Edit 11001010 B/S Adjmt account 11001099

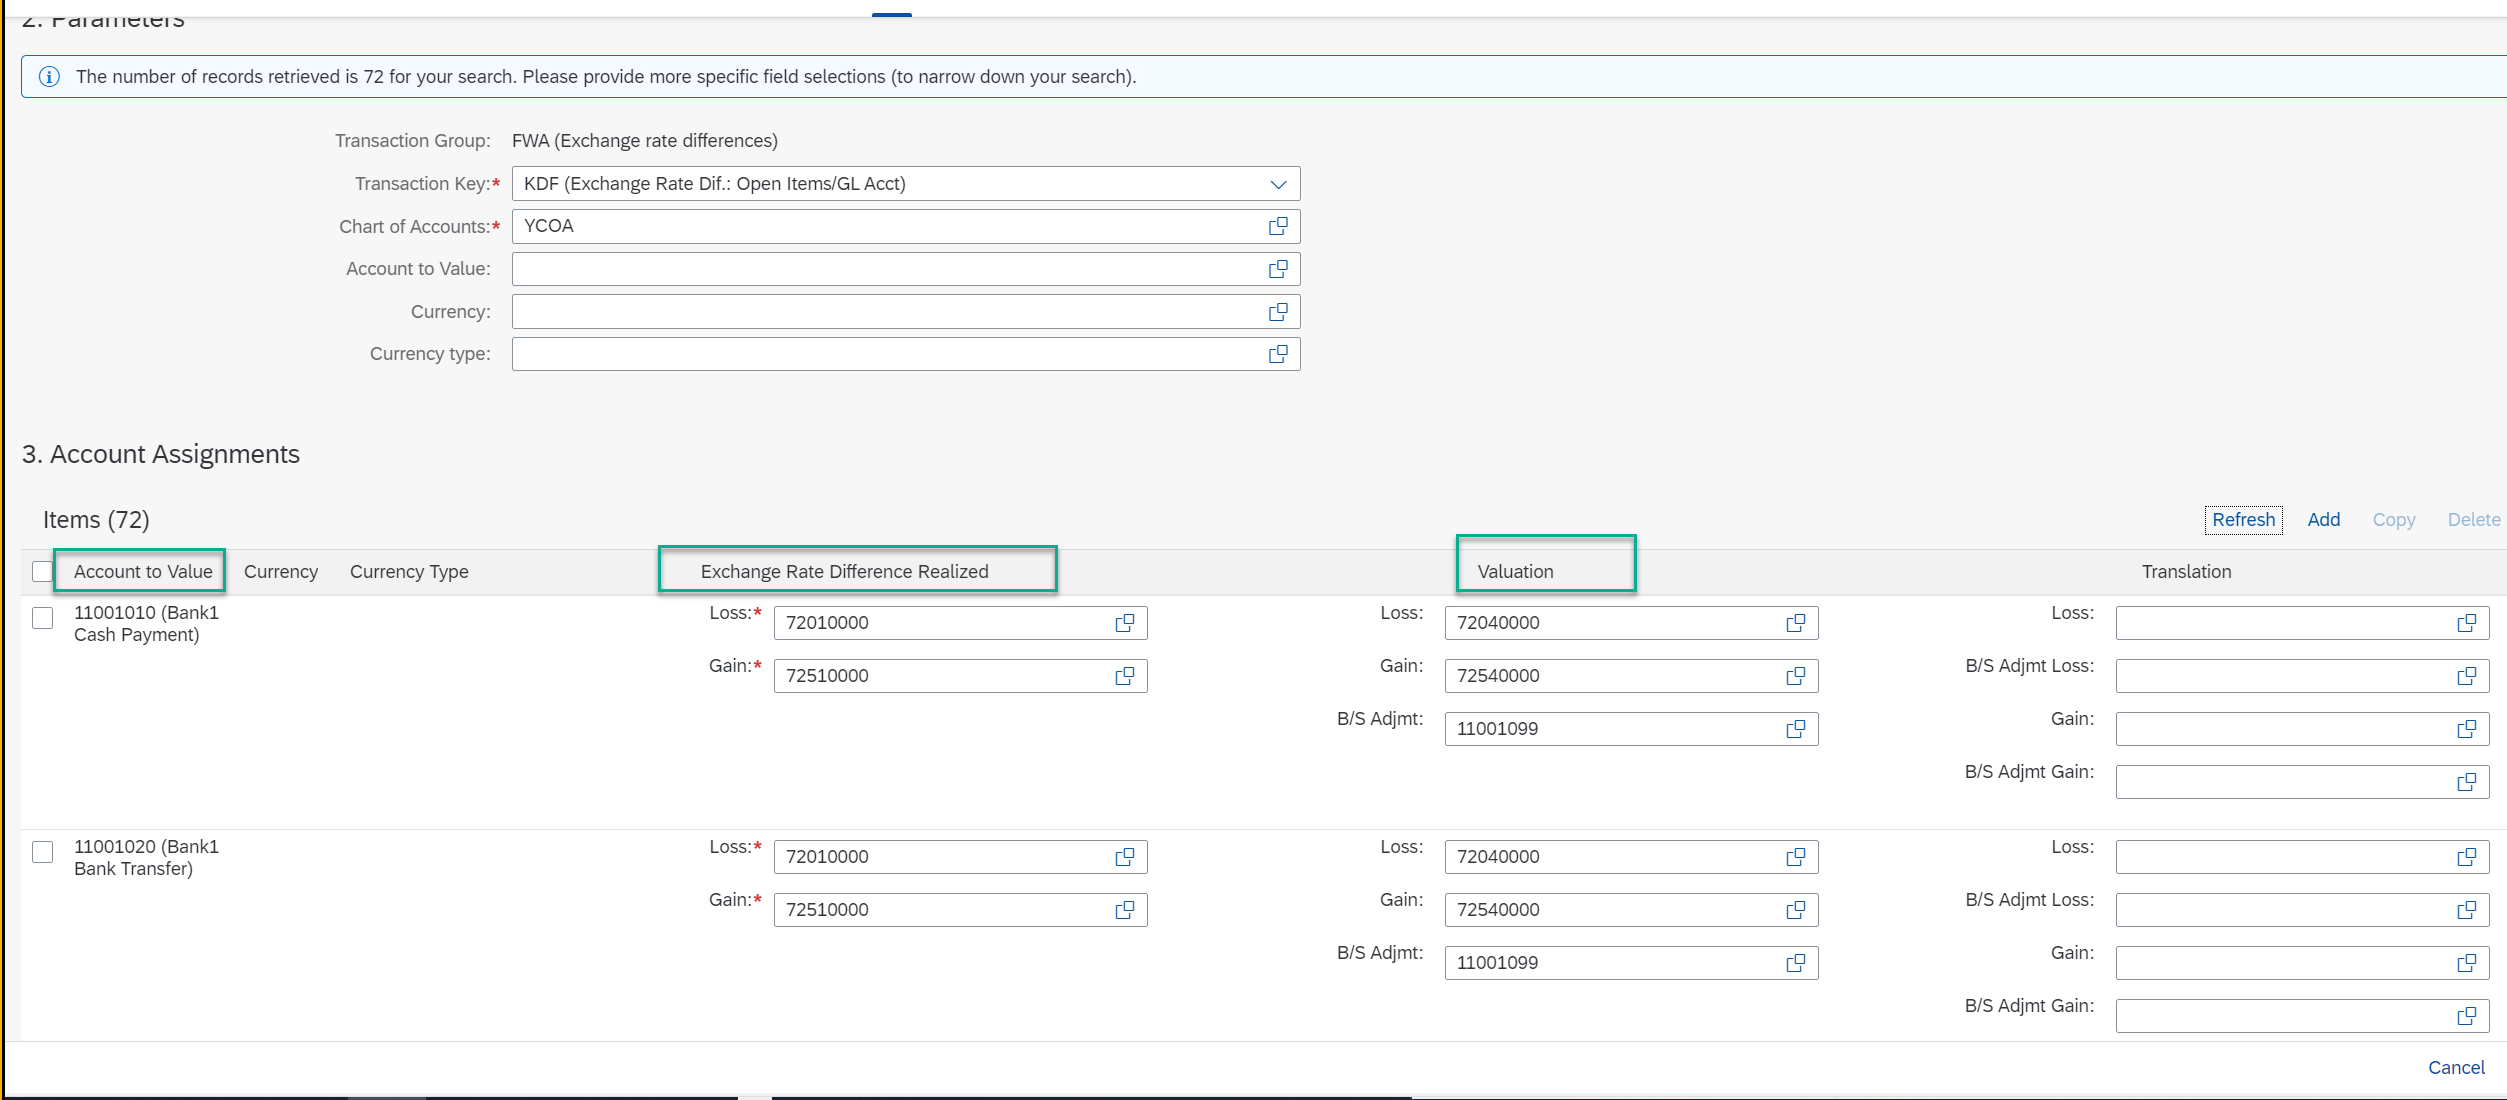coord(1631,729)
